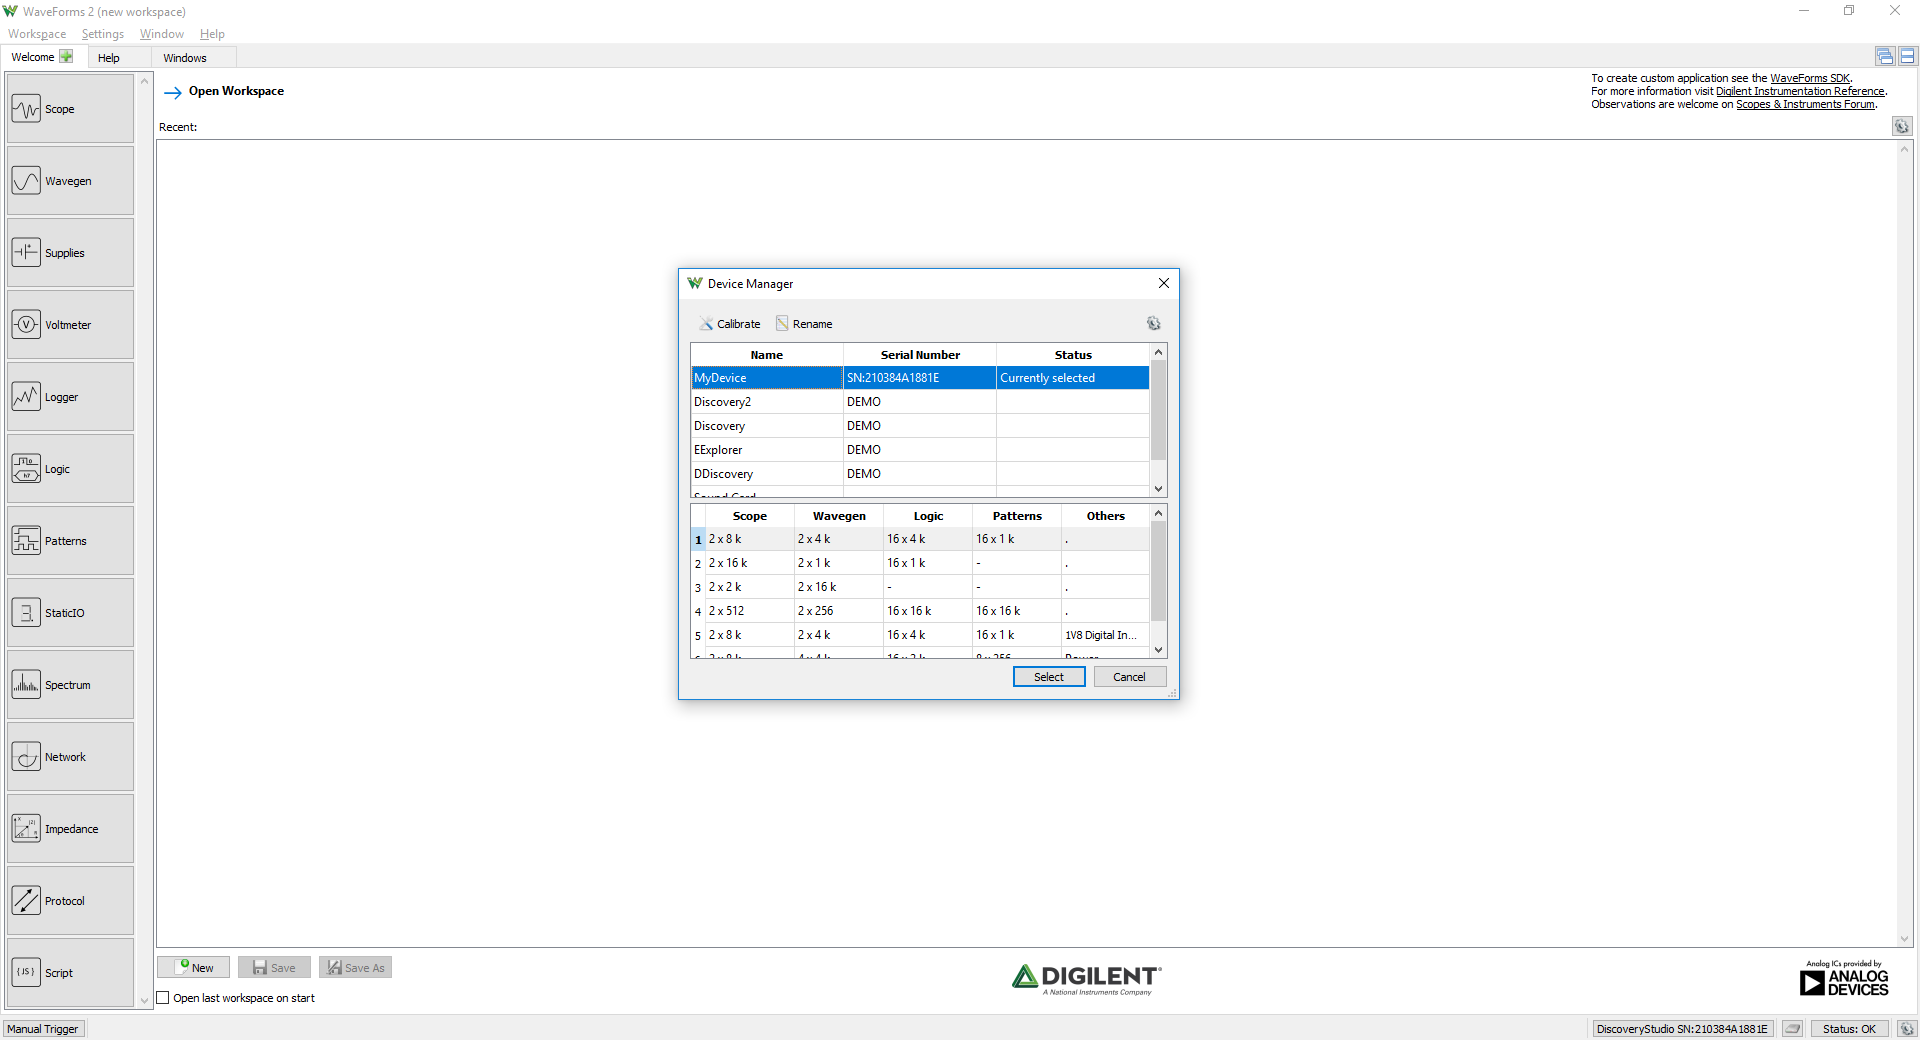Open the Network analyzer instrument
Viewport: 1920px width, 1040px height.
(x=70, y=757)
